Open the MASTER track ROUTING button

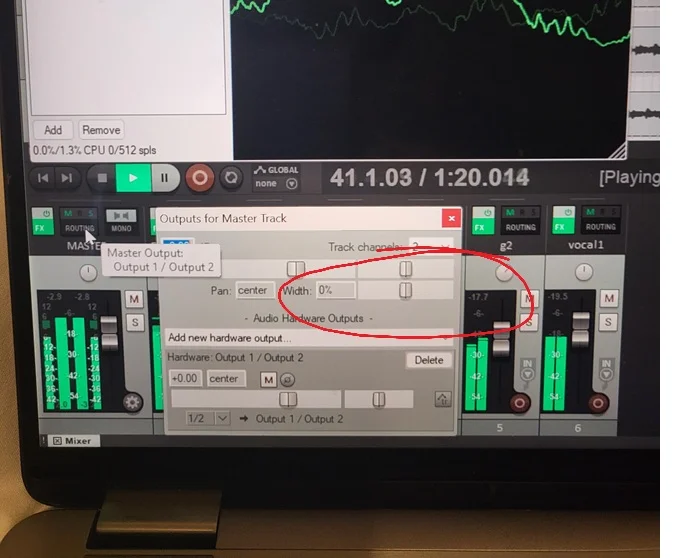point(80,228)
